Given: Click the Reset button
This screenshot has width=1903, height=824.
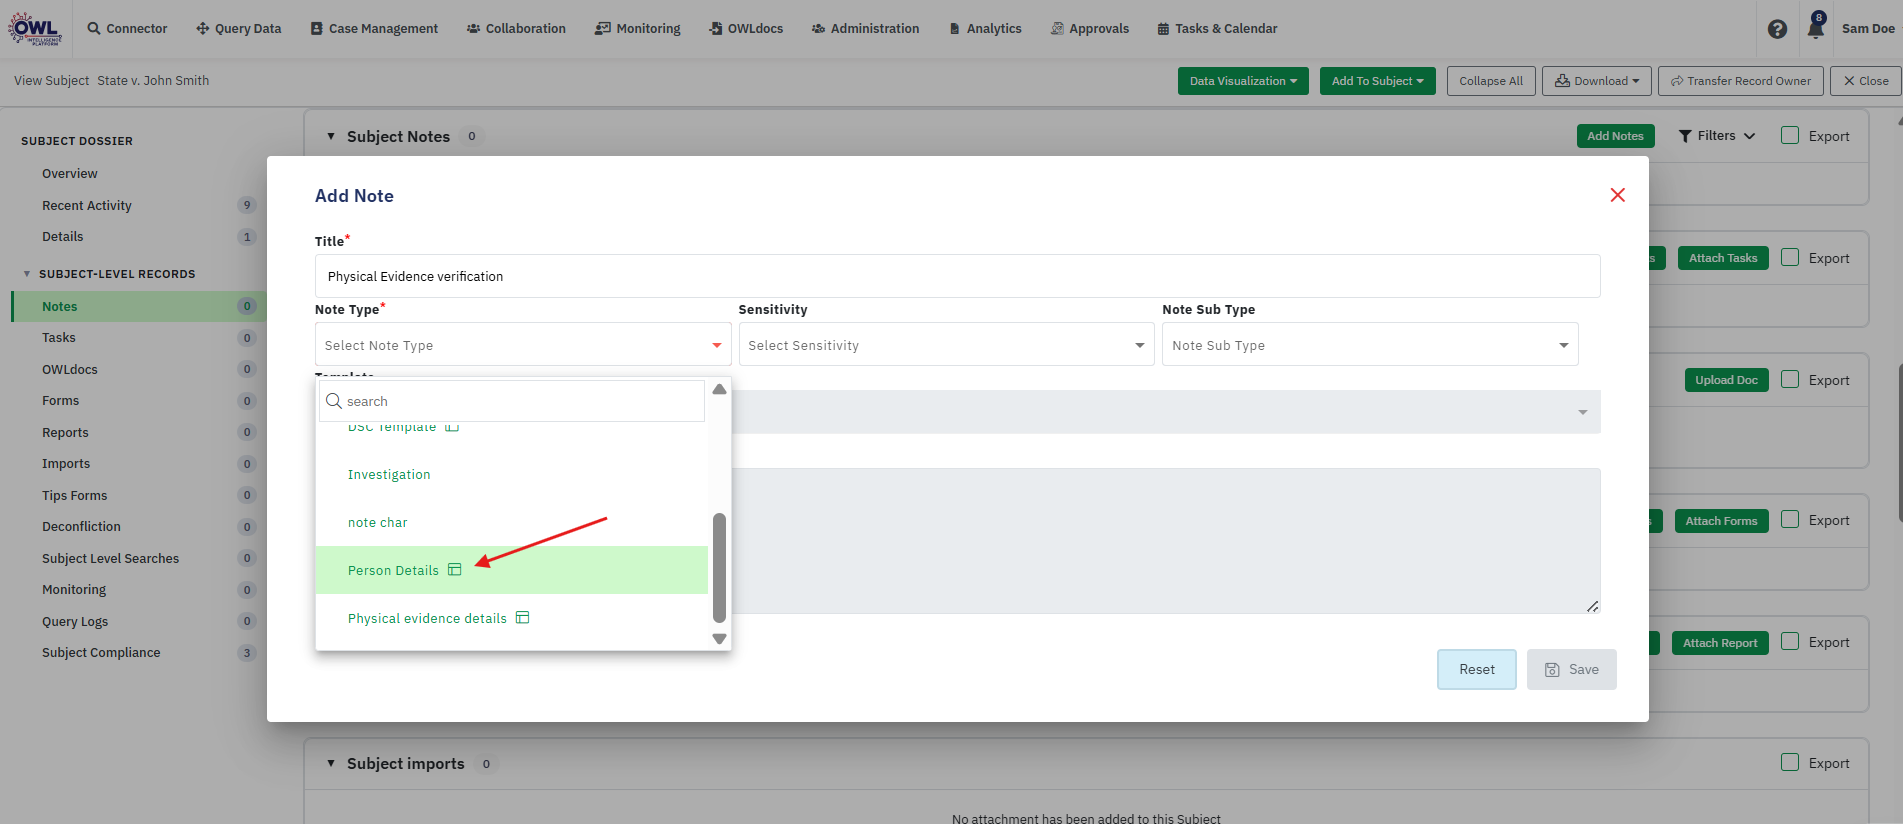Looking at the screenshot, I should [x=1476, y=669].
